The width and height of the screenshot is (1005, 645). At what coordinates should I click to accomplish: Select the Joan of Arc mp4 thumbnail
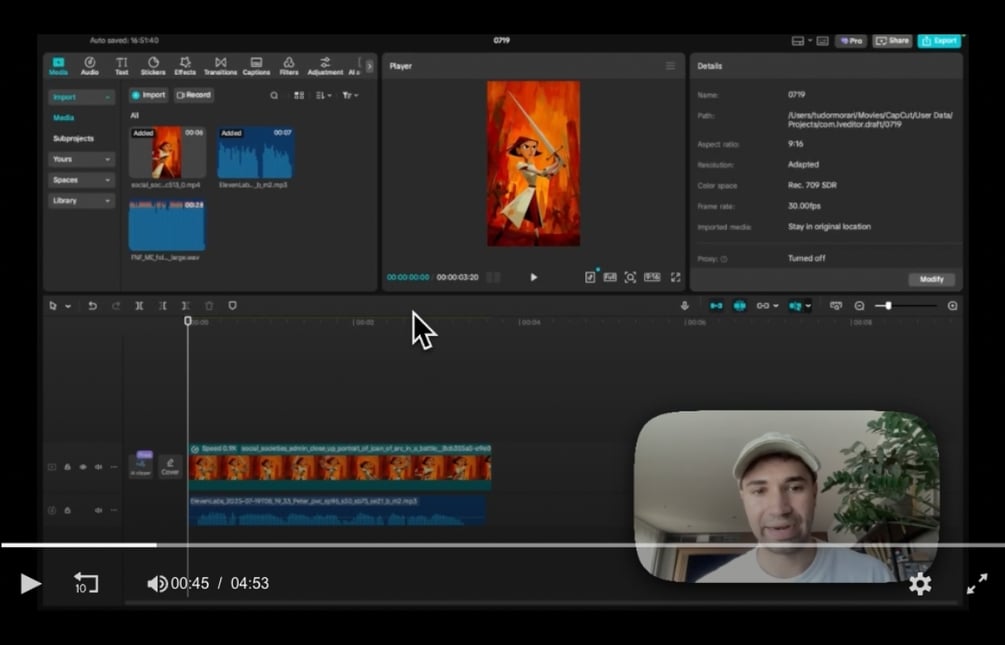167,153
